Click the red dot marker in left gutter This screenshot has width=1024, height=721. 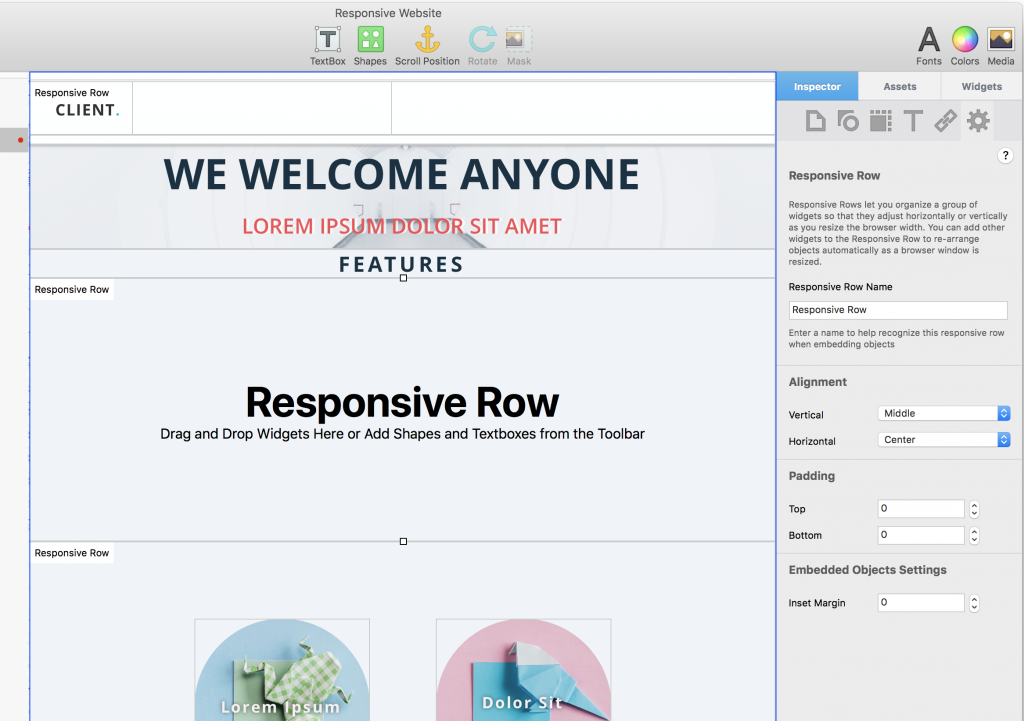tap(21, 140)
